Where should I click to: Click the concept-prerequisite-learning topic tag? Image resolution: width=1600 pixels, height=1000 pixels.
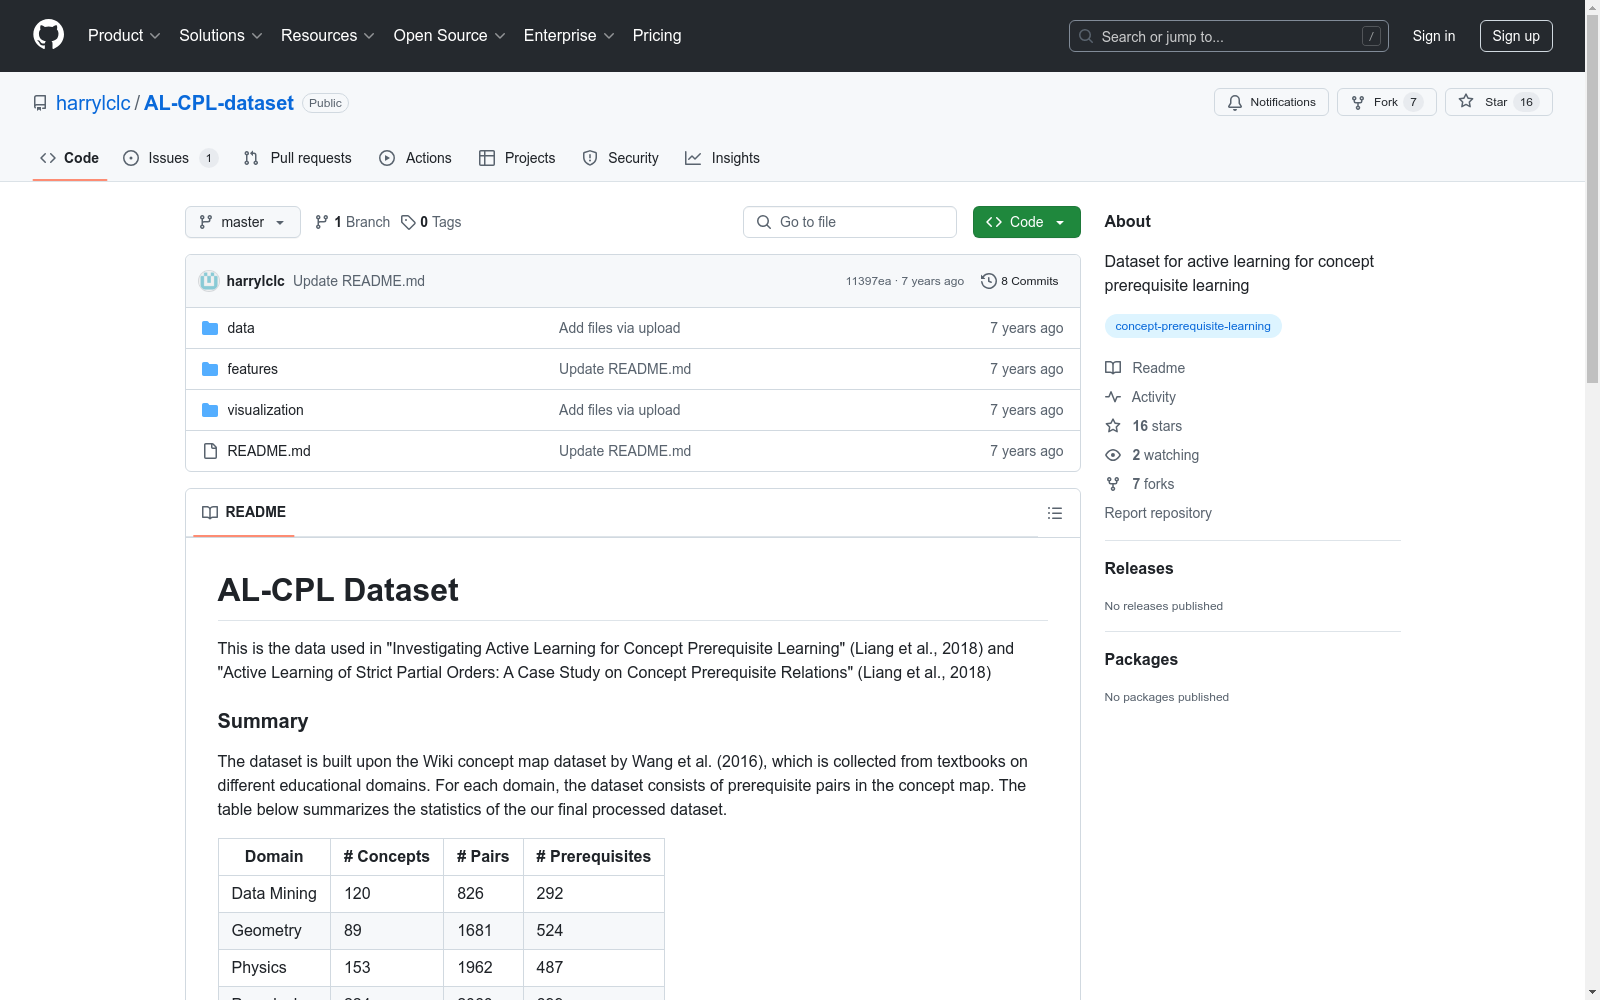[1193, 326]
